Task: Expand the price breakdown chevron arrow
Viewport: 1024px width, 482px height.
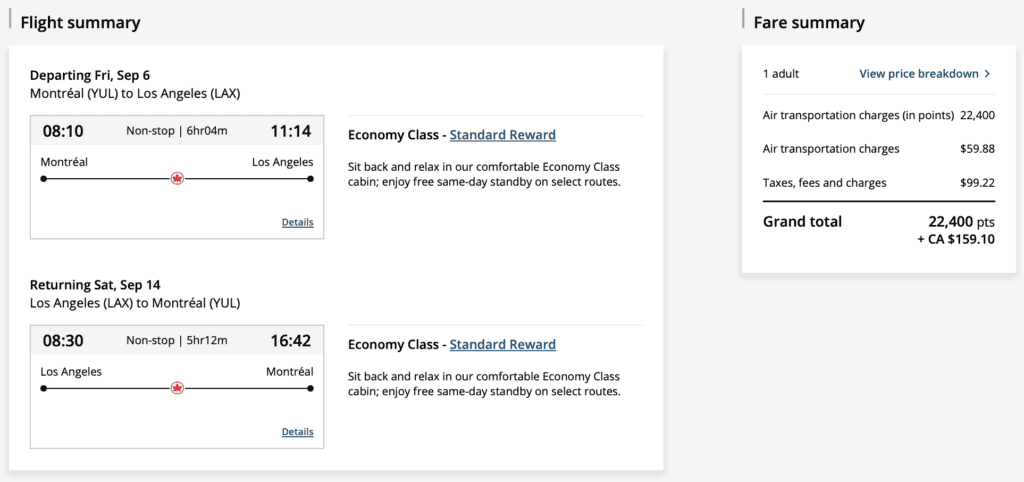Action: 987,74
